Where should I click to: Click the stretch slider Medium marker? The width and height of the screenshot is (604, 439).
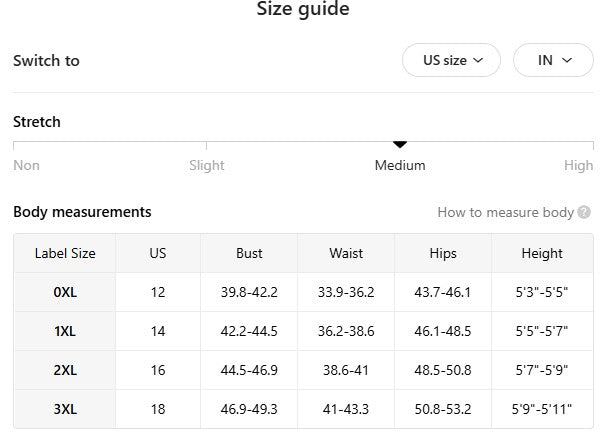tap(400, 145)
